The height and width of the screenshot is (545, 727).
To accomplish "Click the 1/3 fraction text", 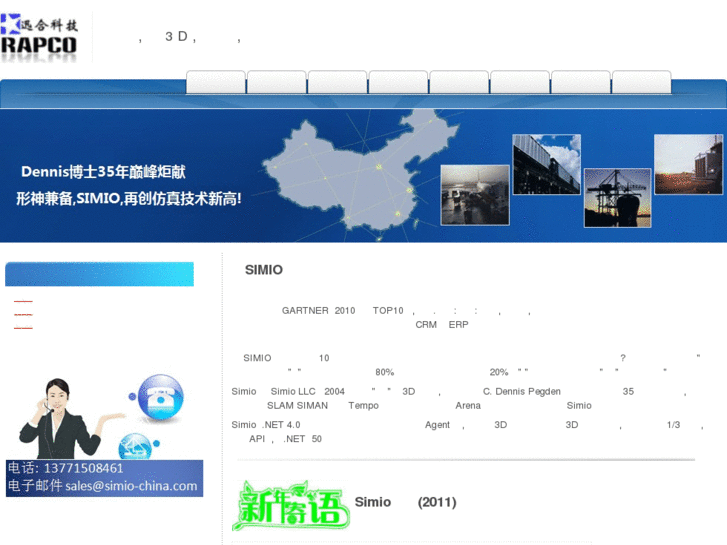I will click(x=673, y=425).
